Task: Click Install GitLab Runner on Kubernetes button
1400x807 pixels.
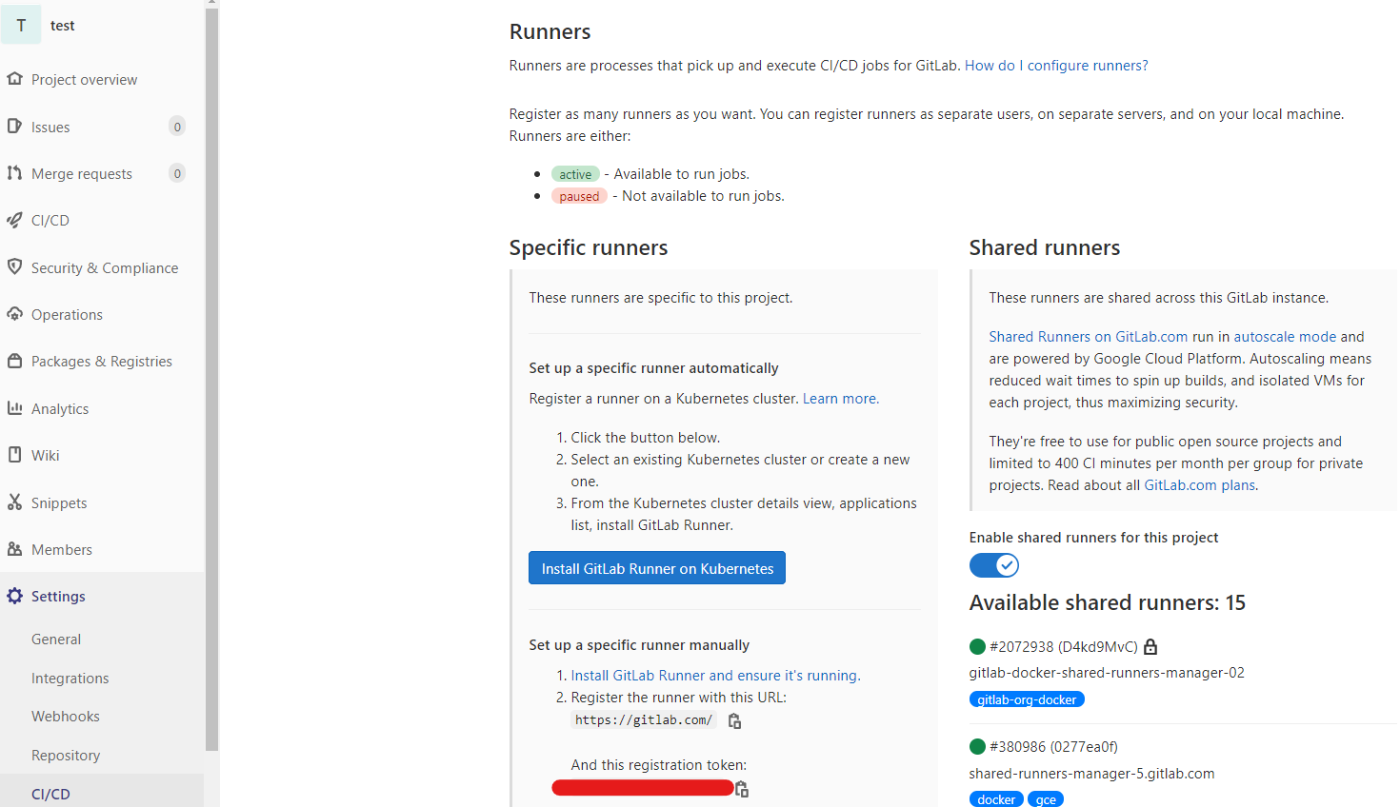Action: coord(657,568)
